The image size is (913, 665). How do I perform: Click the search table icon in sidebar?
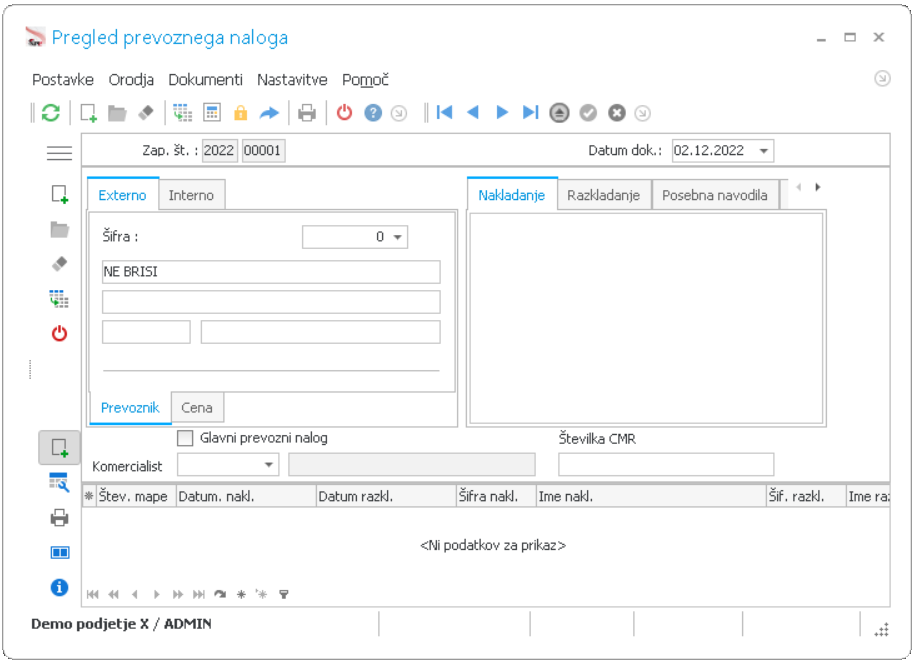pos(59,482)
